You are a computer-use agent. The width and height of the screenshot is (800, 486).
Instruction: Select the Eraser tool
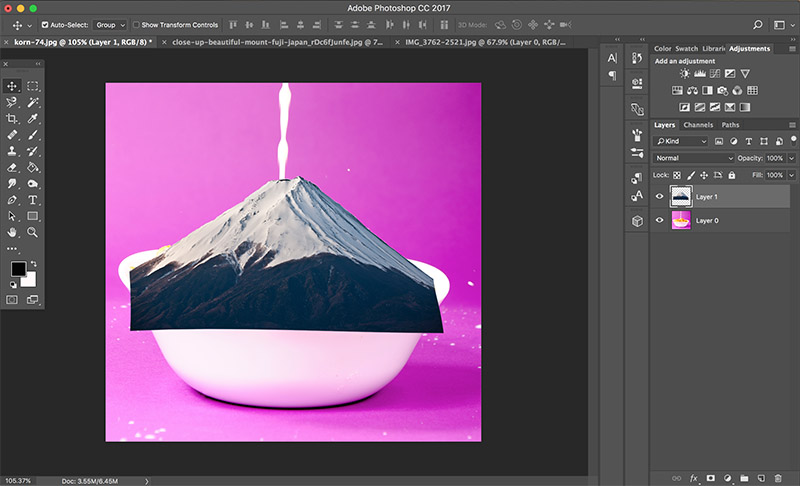point(12,167)
